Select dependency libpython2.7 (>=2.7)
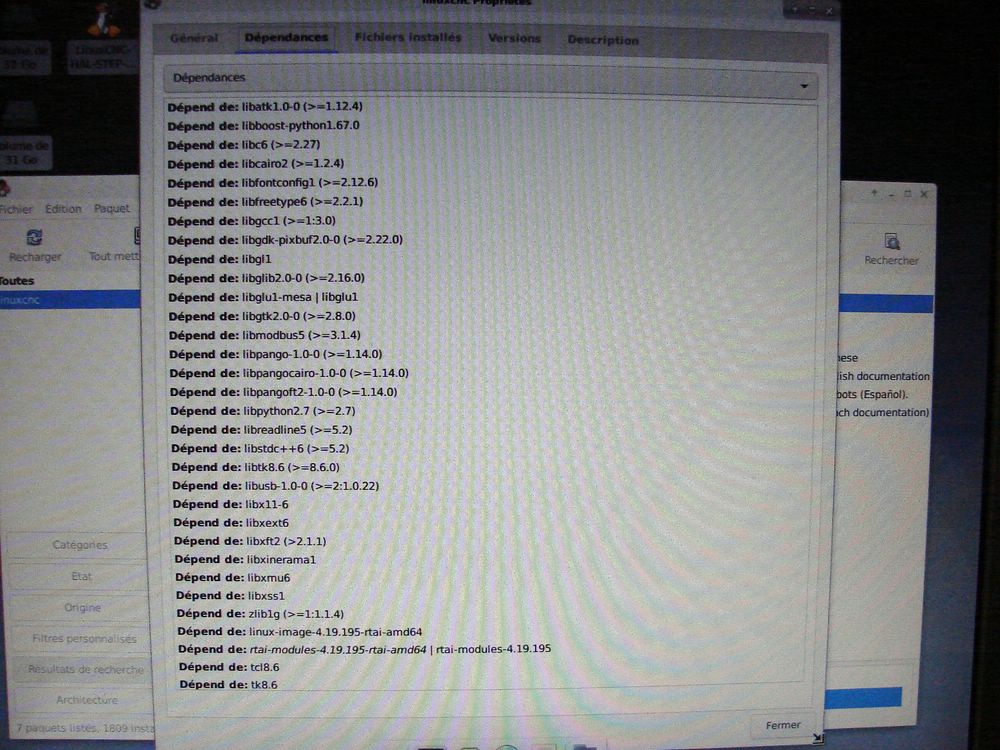 263,411
